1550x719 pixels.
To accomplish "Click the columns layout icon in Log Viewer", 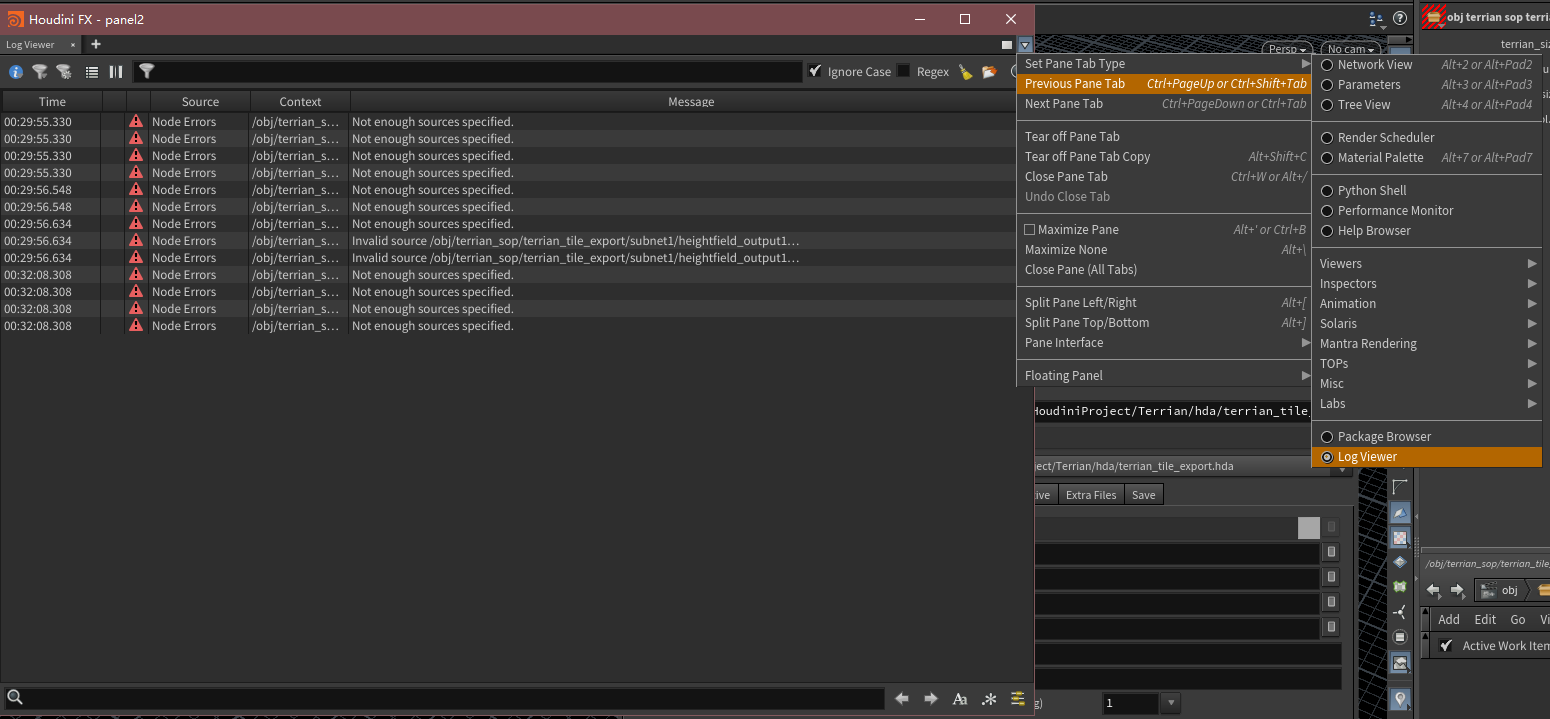I will click(x=116, y=72).
